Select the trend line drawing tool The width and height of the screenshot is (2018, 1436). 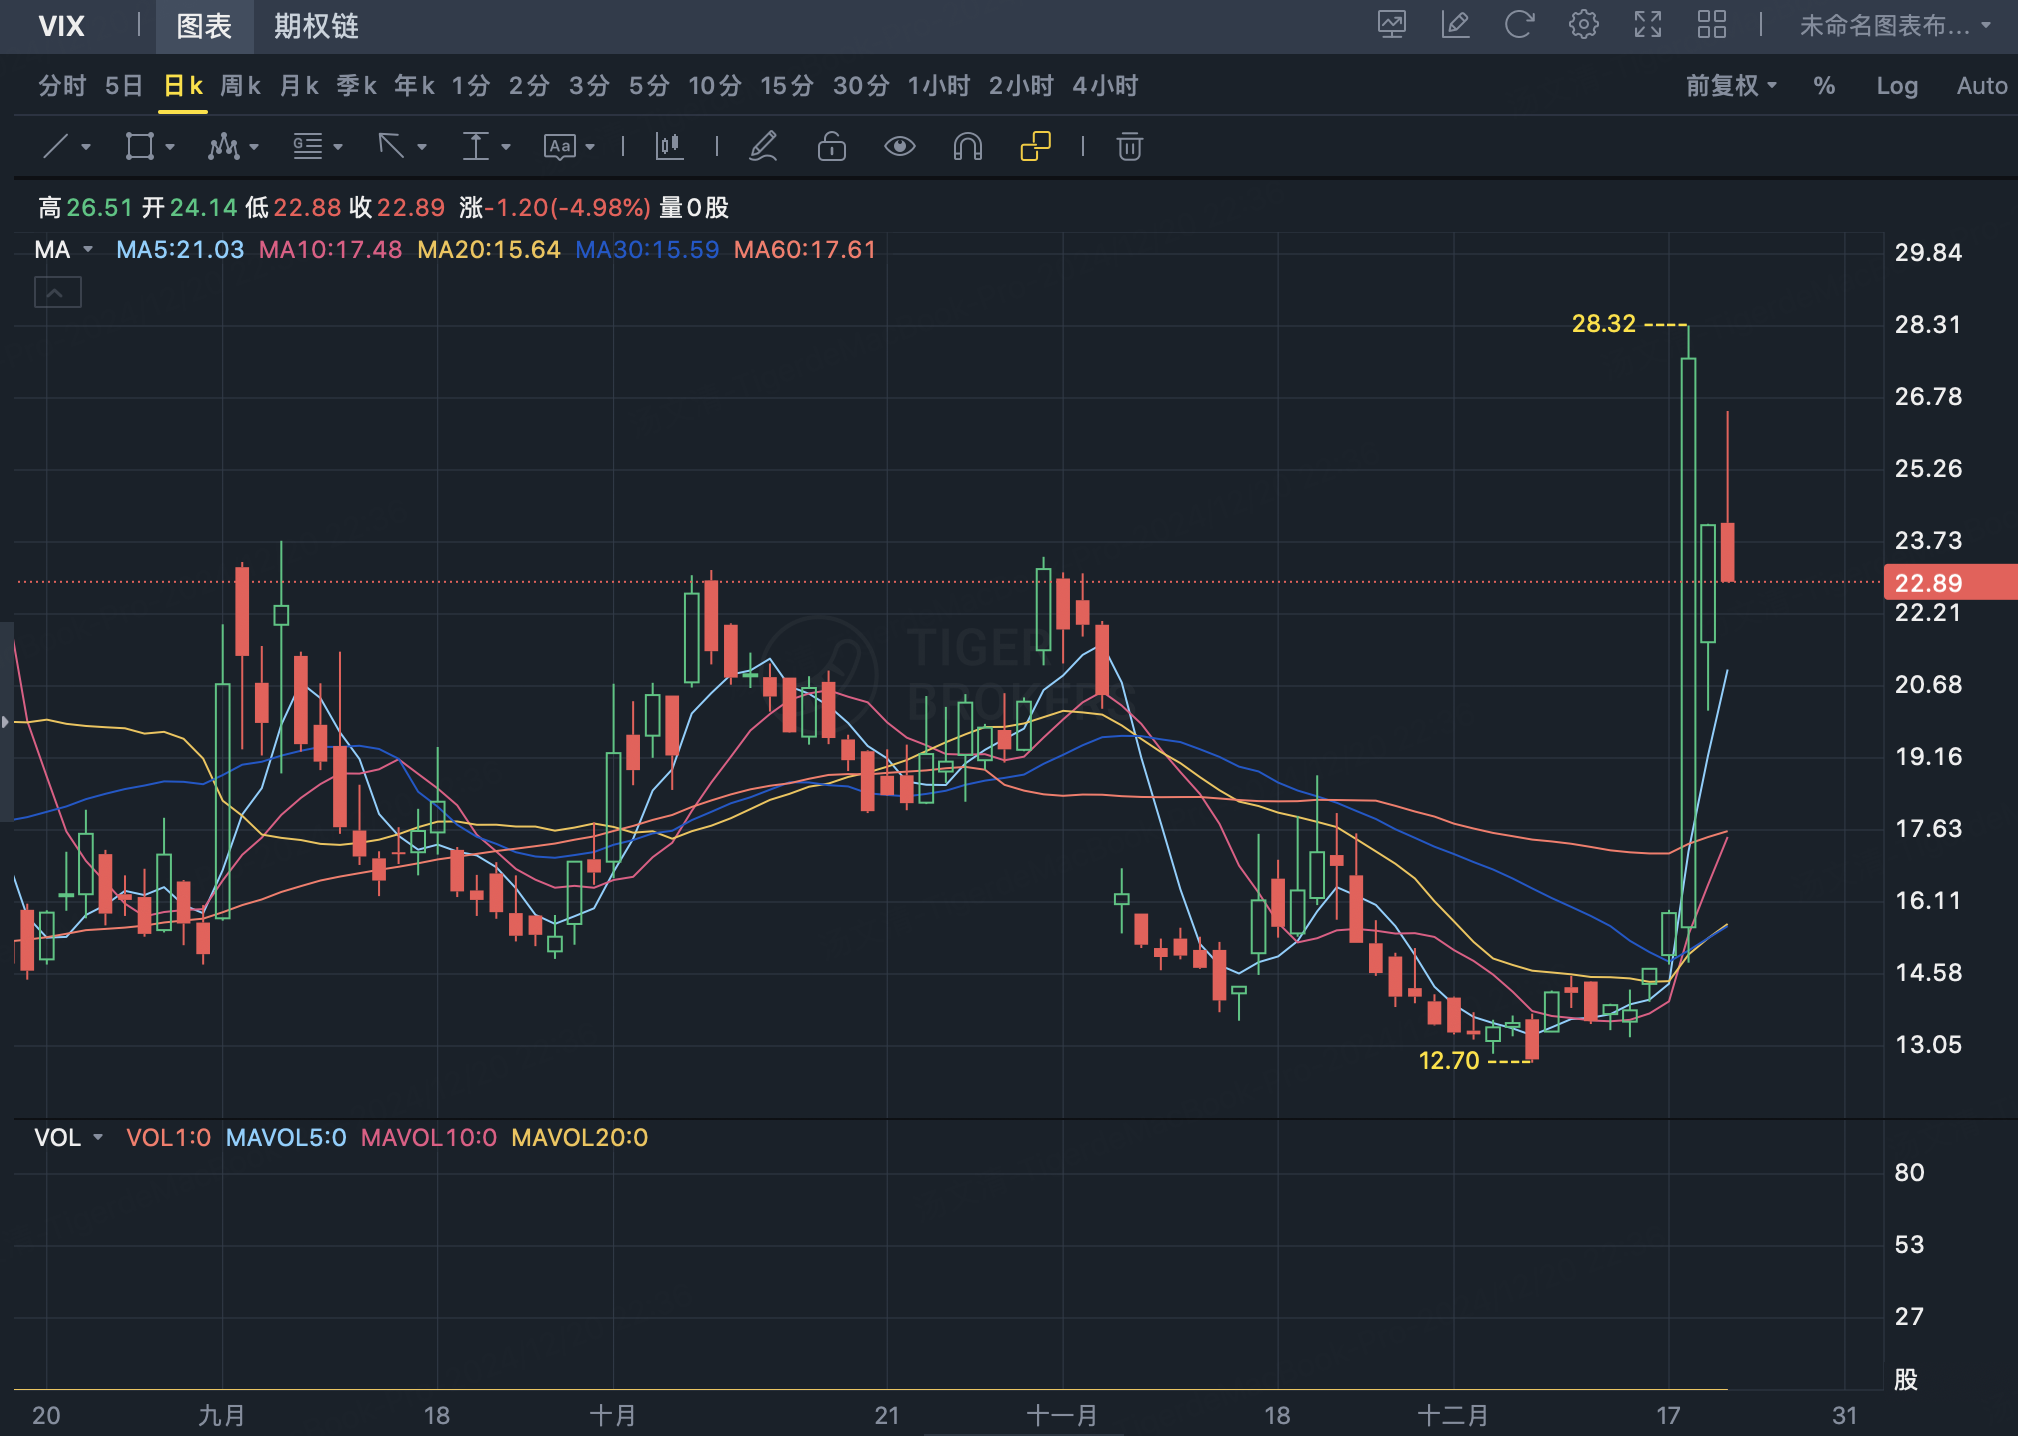(x=56, y=147)
